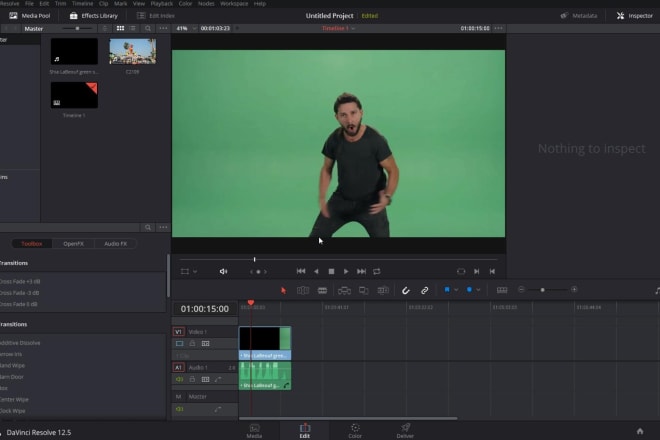Viewport: 660px width, 440px height.
Task: Open the Timeline menu
Action: tap(82, 3)
